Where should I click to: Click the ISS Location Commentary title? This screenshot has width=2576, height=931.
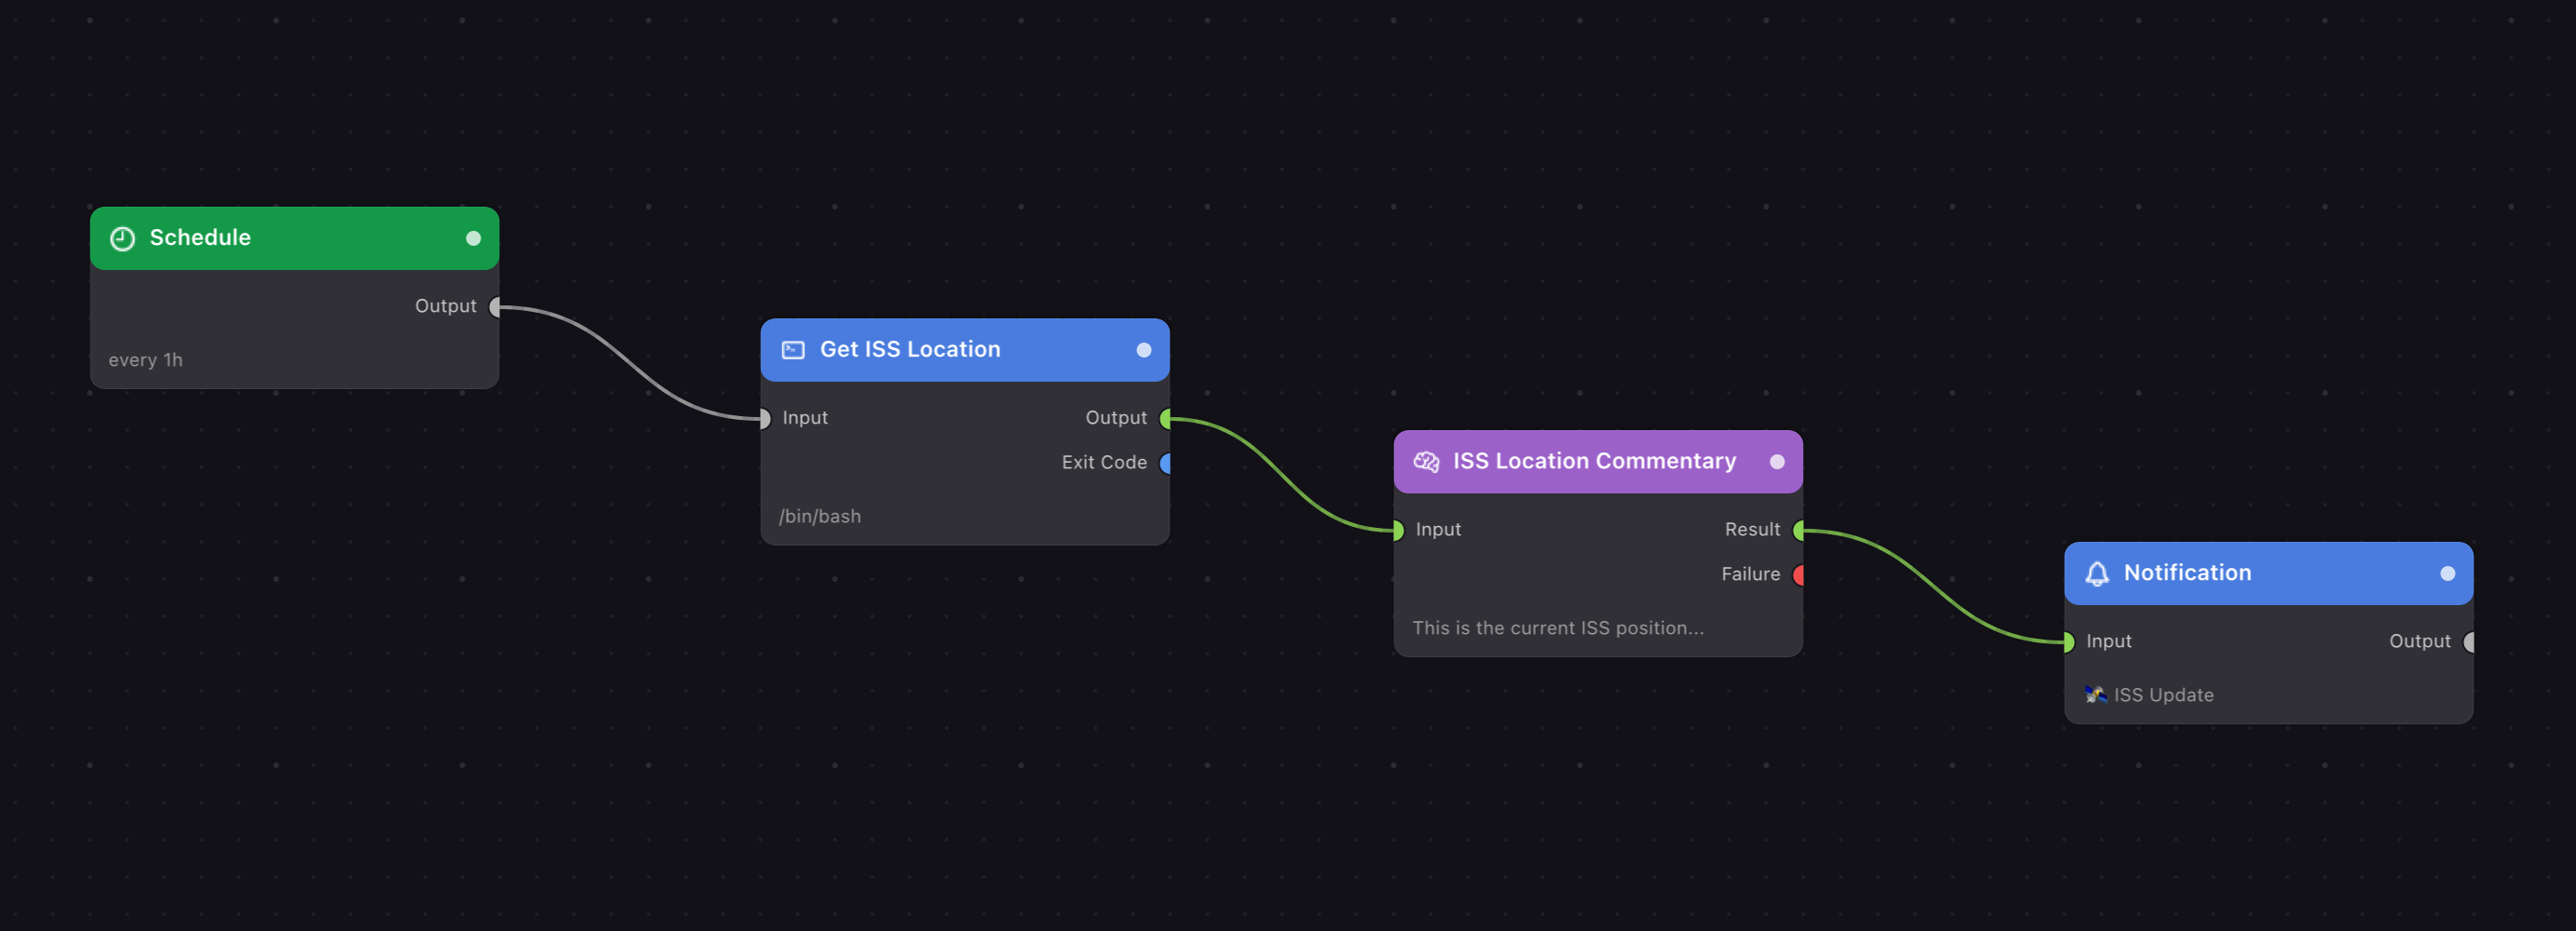(x=1594, y=461)
